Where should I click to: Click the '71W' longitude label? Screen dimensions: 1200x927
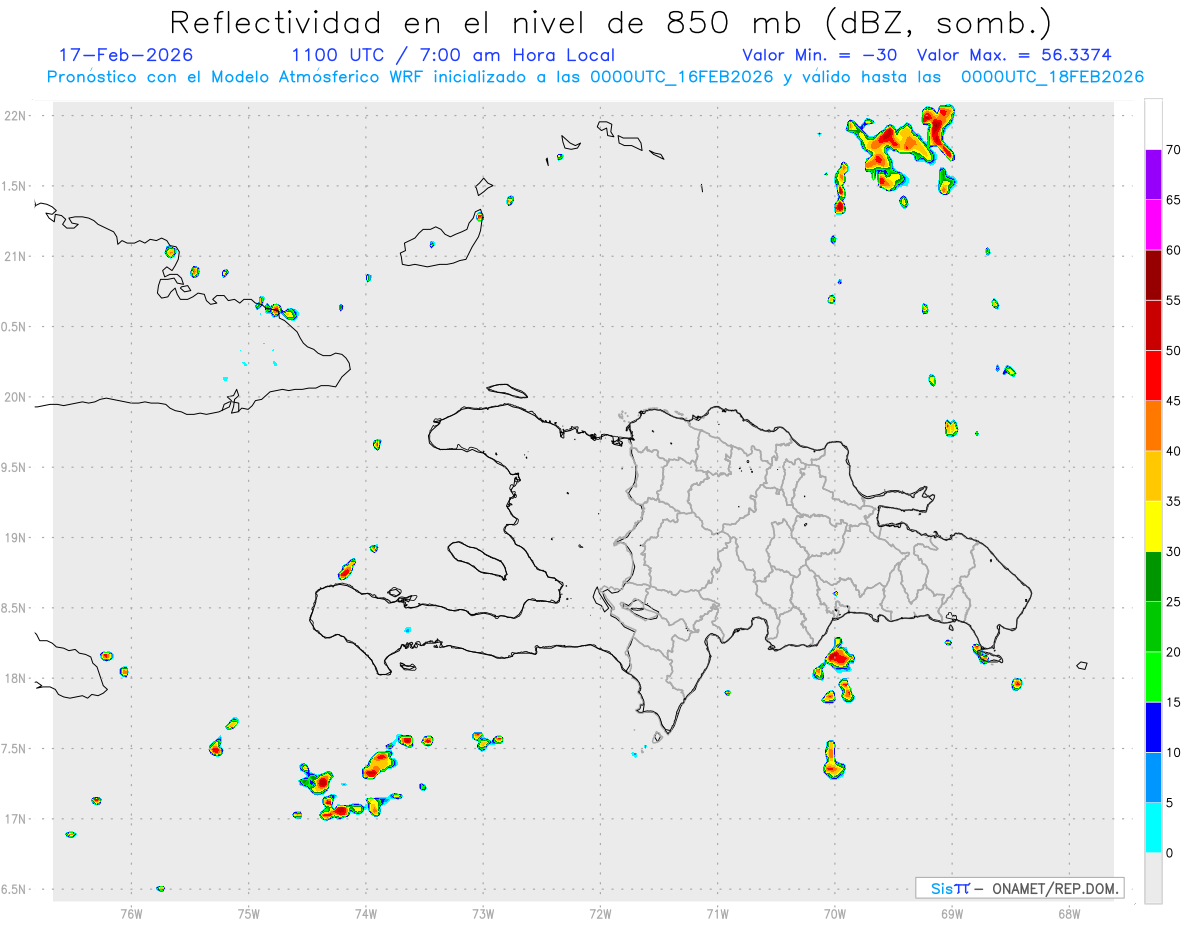click(x=717, y=913)
